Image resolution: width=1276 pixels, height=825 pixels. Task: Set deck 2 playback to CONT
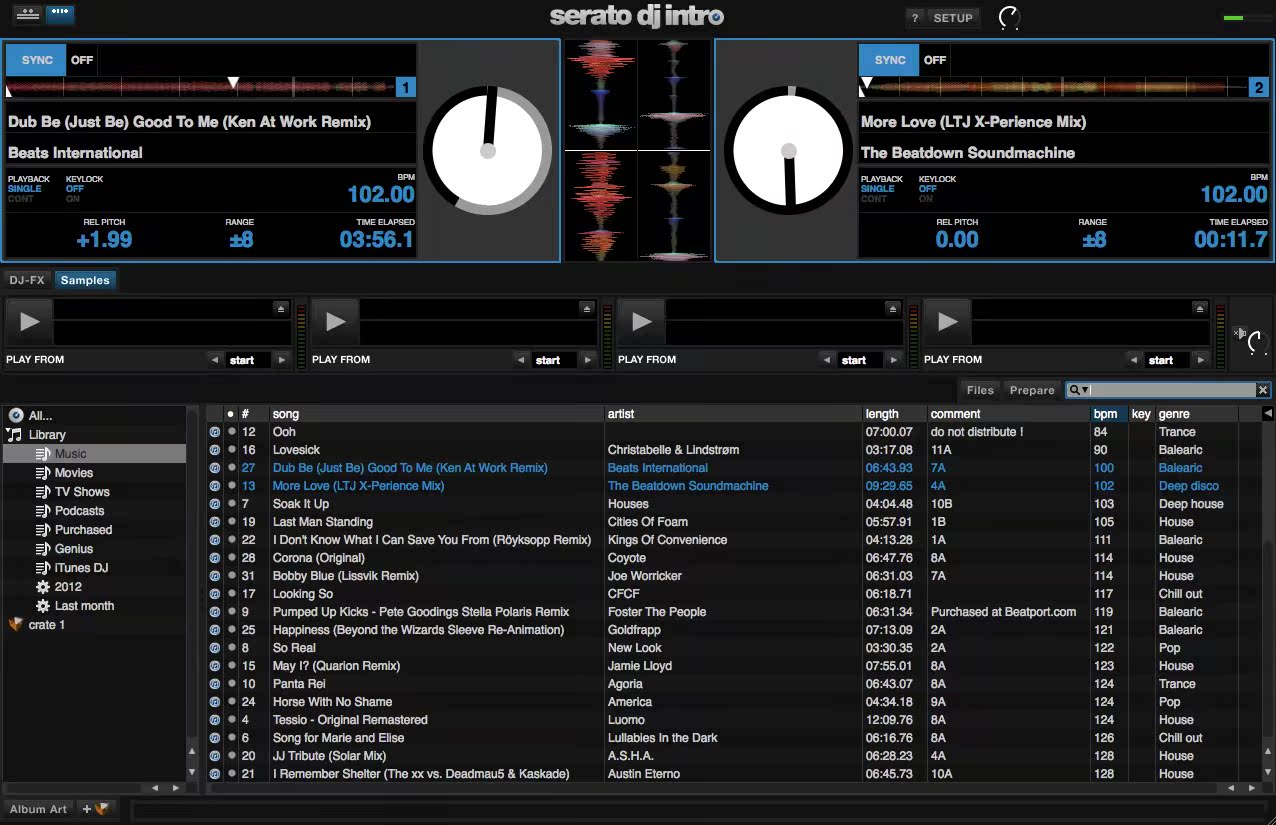(874, 199)
